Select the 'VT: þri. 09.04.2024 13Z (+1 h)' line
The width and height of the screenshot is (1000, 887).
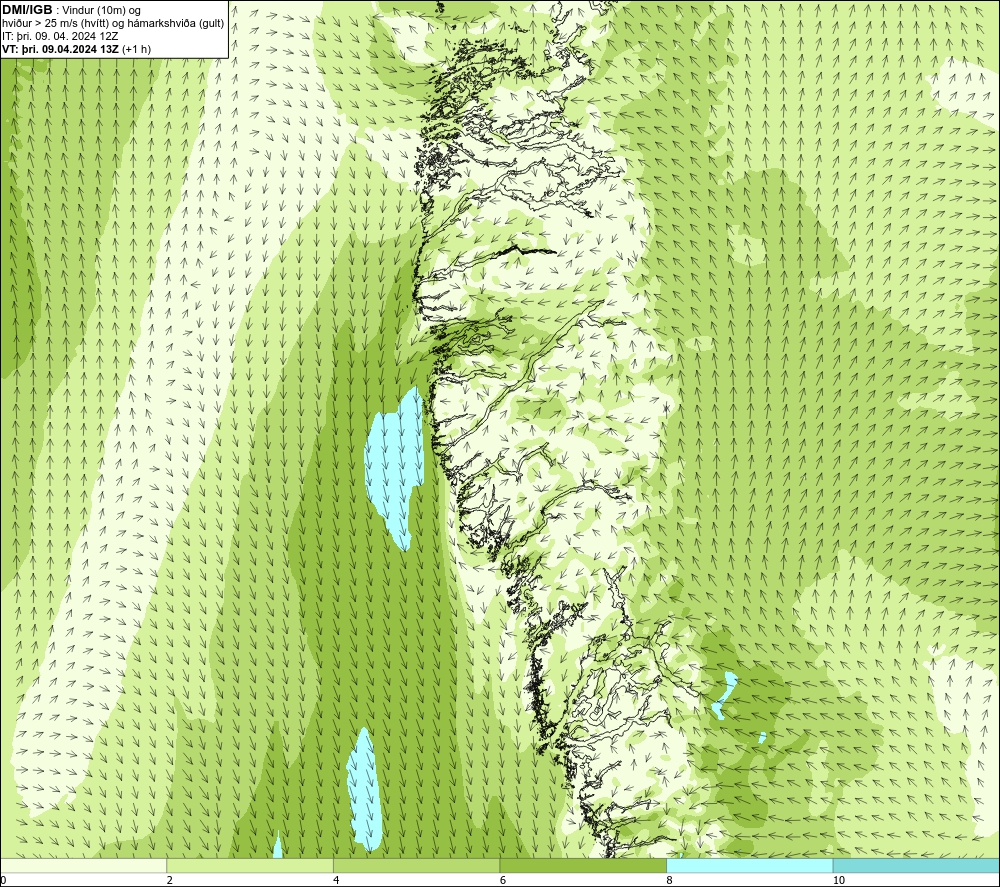77,49
